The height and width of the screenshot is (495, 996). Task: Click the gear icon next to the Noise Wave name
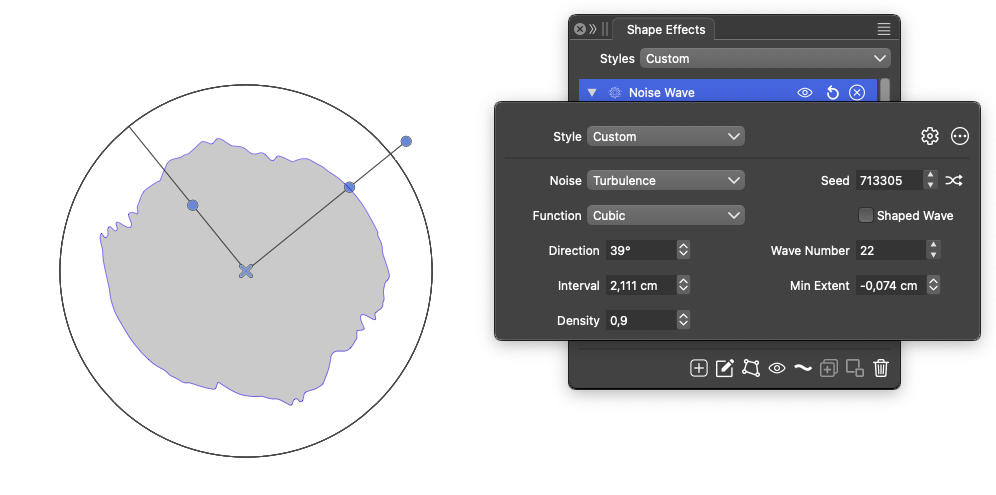[615, 93]
